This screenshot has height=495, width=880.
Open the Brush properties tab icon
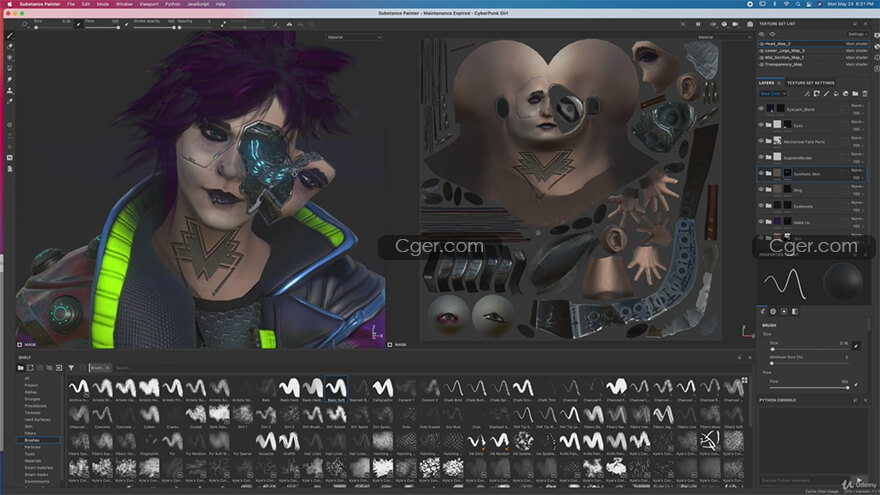pos(763,311)
